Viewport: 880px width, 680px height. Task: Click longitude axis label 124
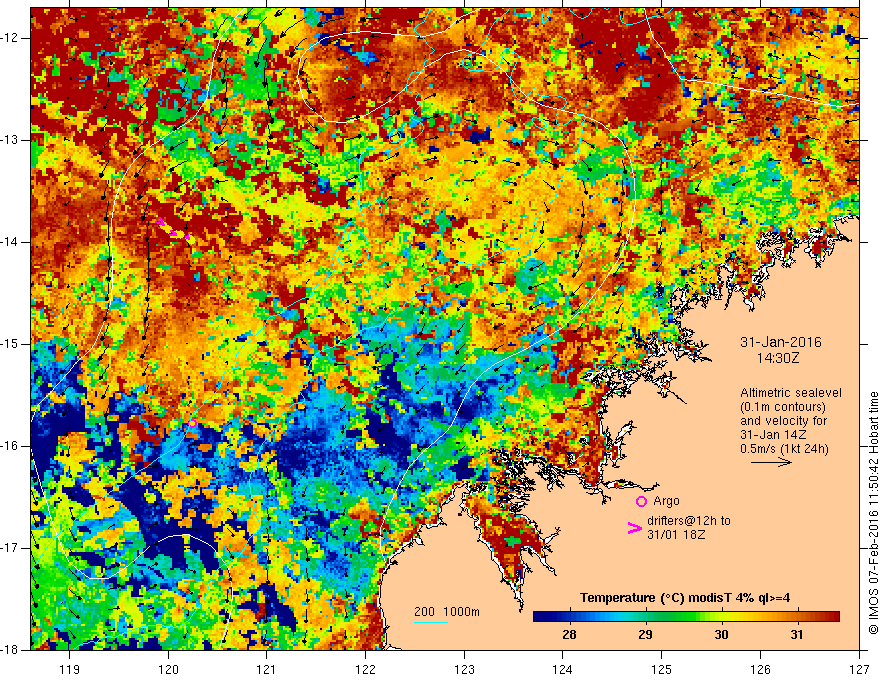[563, 669]
